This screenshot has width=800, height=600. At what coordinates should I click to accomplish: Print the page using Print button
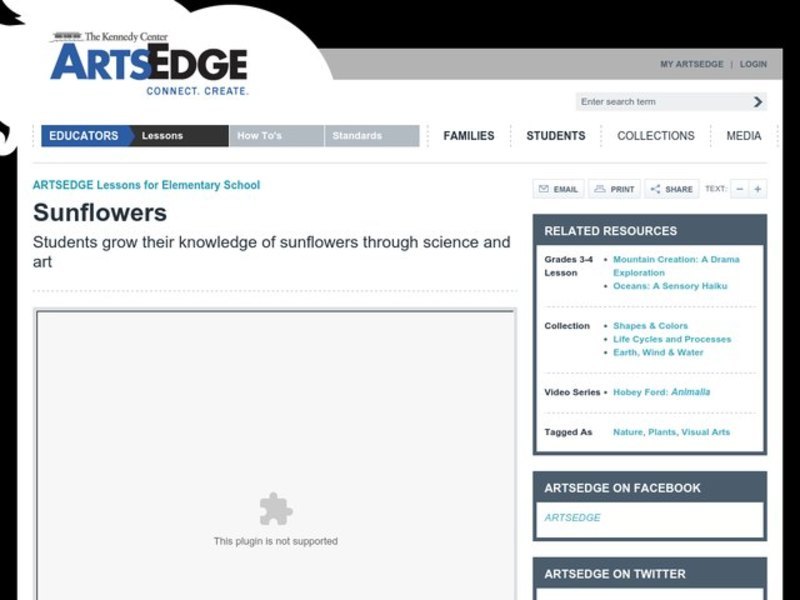614,189
